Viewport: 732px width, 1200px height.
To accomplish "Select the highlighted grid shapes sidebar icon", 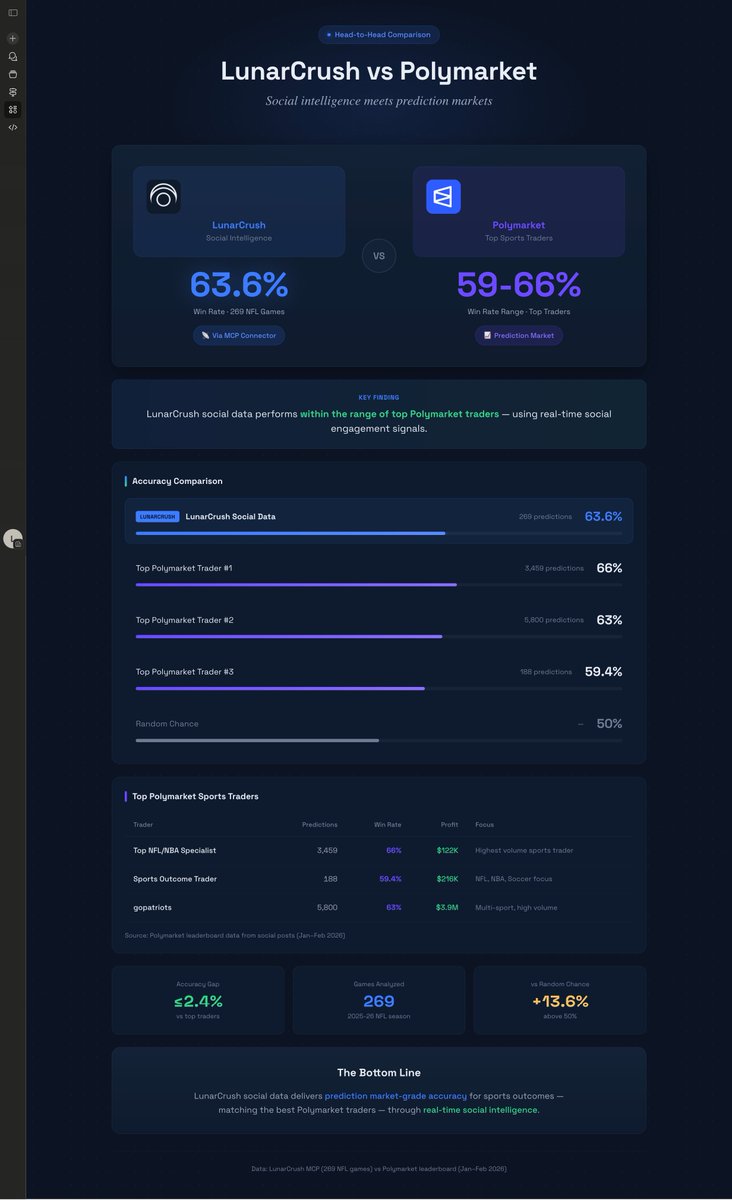I will pyautogui.click(x=13, y=109).
